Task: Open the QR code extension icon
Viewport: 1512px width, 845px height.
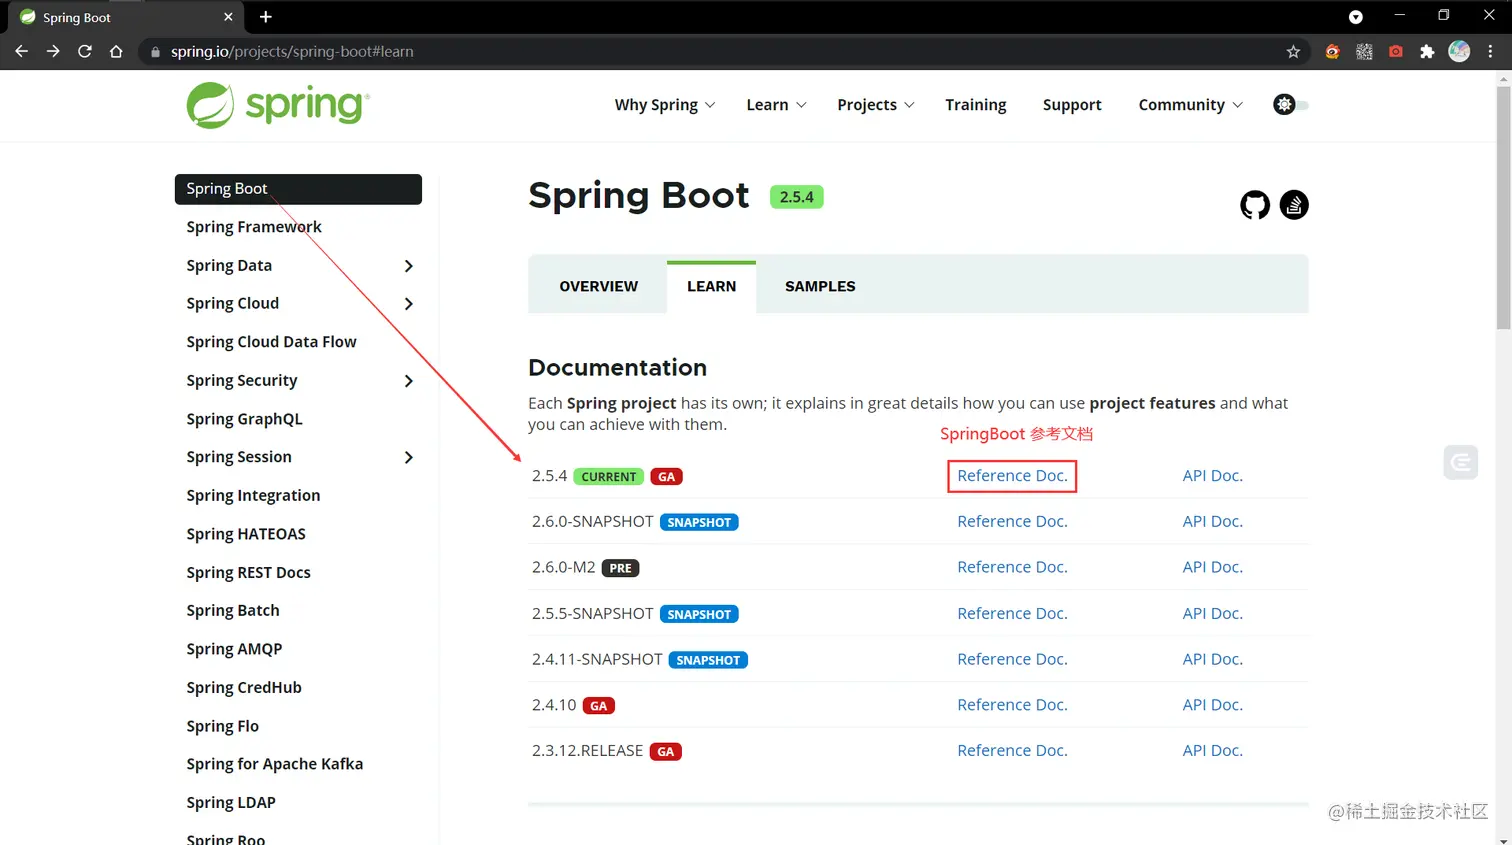Action: tap(1364, 51)
